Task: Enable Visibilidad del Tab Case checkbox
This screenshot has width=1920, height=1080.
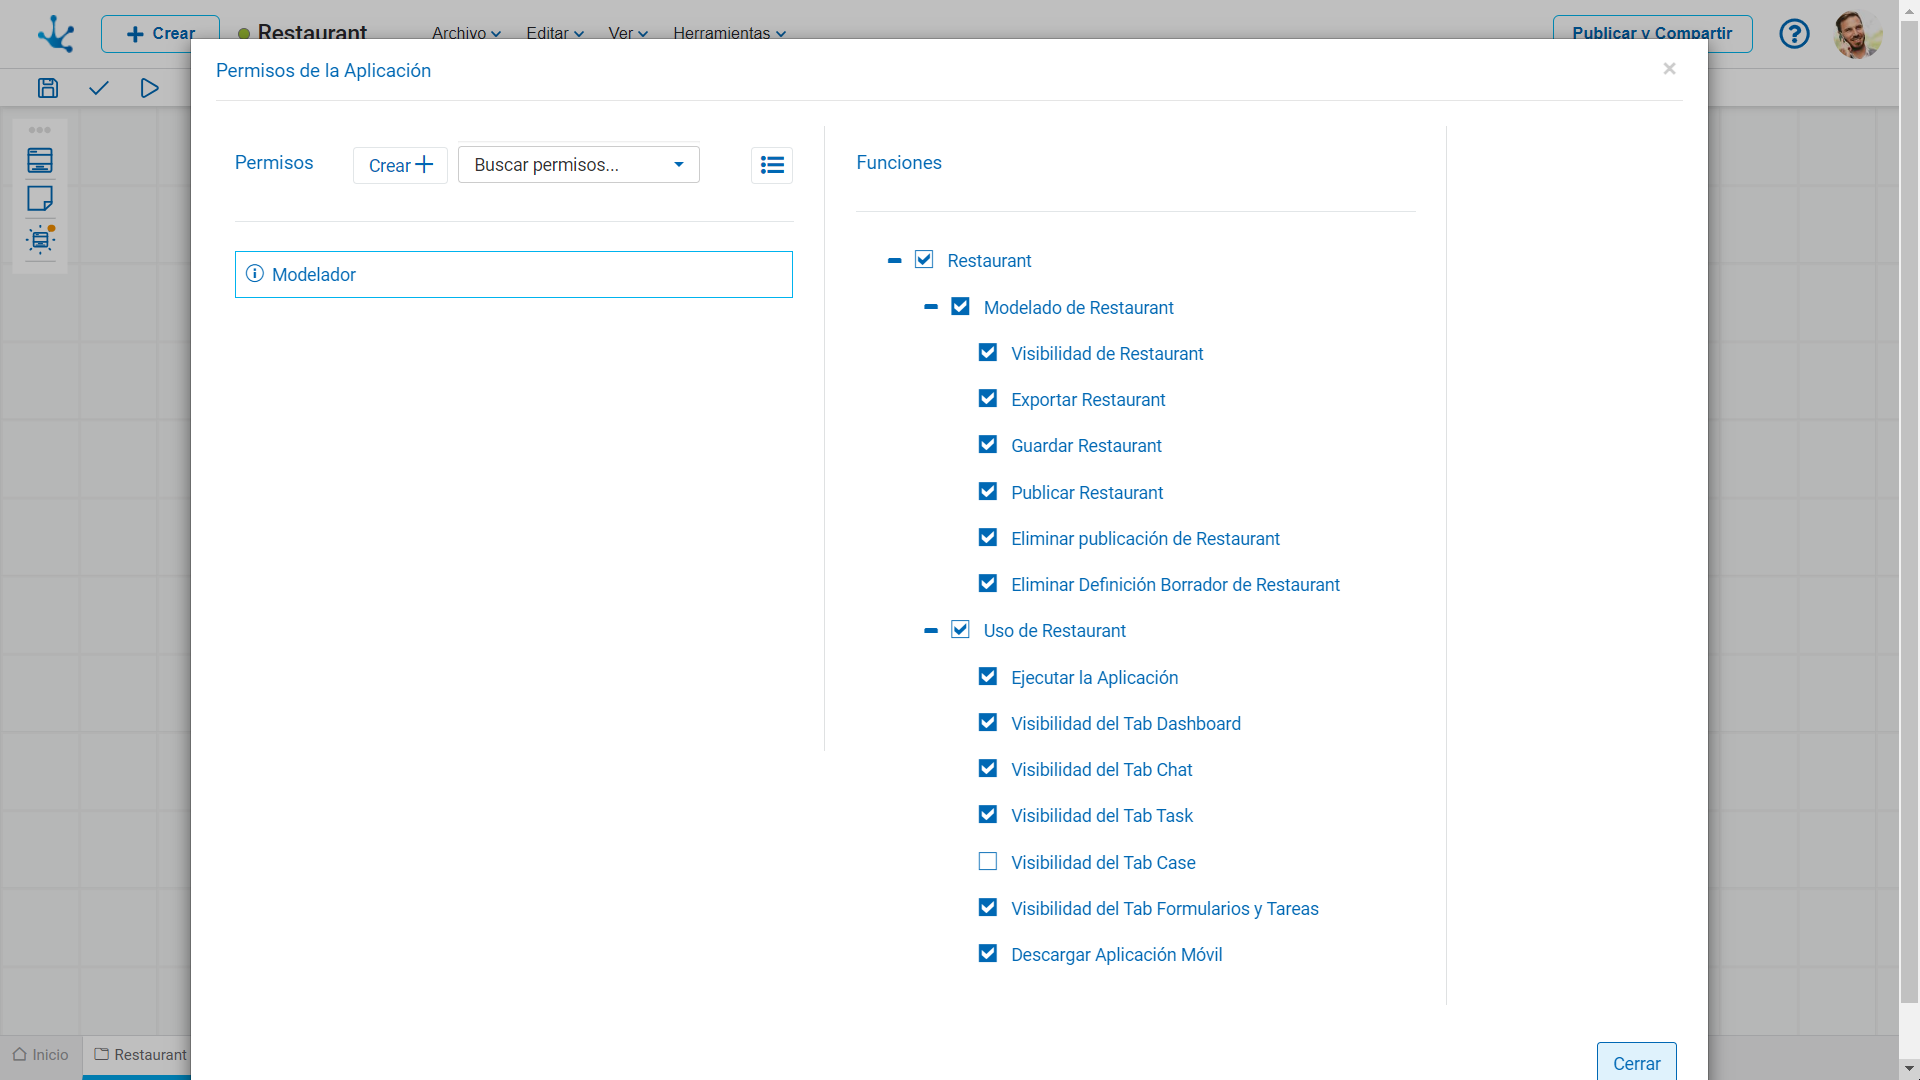Action: point(988,862)
